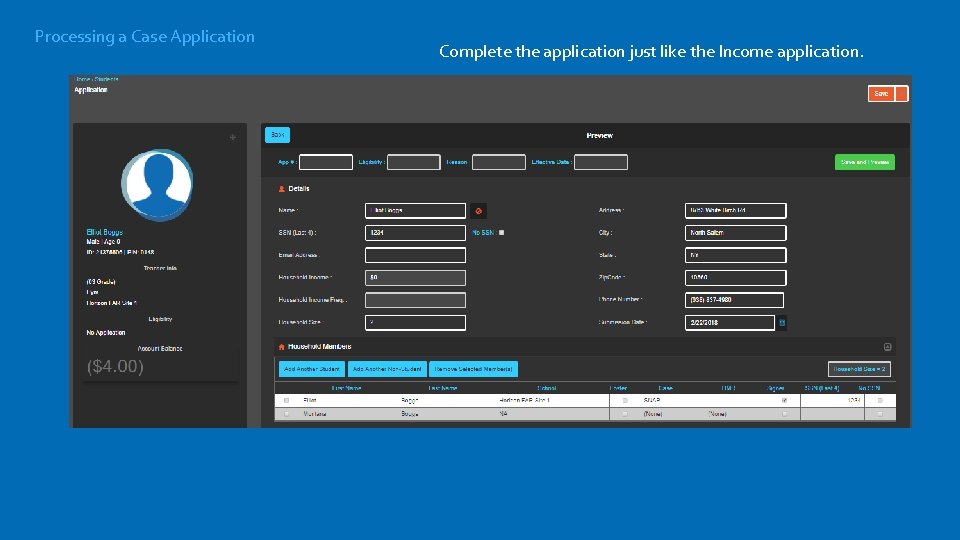Open the dropdown arrow beside Save
Image resolution: width=960 pixels, height=540 pixels.
pyautogui.click(x=901, y=94)
